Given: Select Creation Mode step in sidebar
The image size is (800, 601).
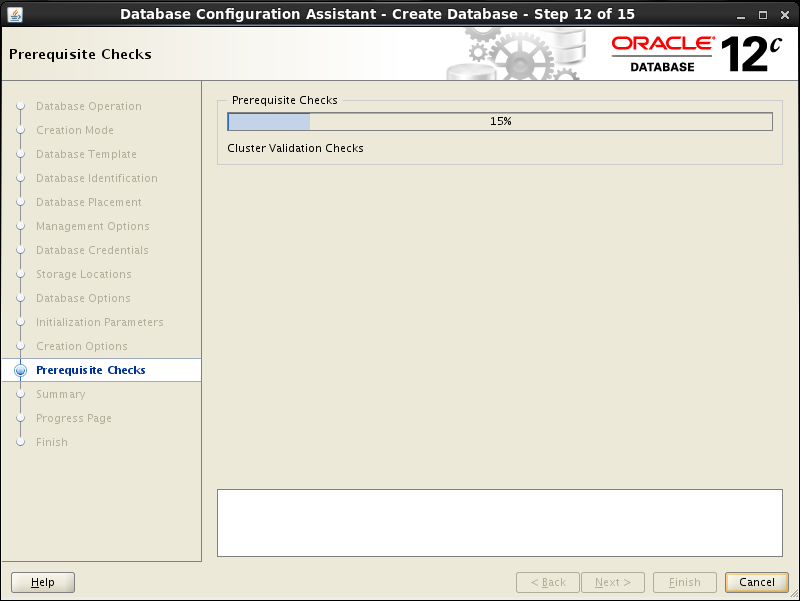Looking at the screenshot, I should [75, 130].
